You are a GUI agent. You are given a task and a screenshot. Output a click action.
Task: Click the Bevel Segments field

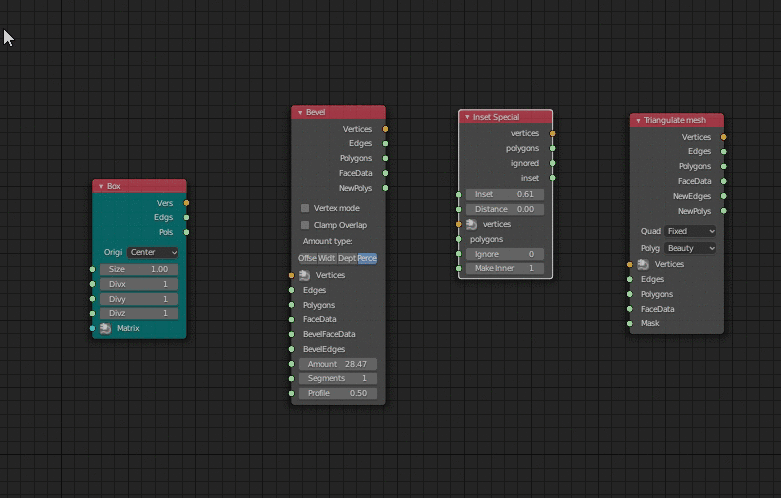click(338, 378)
